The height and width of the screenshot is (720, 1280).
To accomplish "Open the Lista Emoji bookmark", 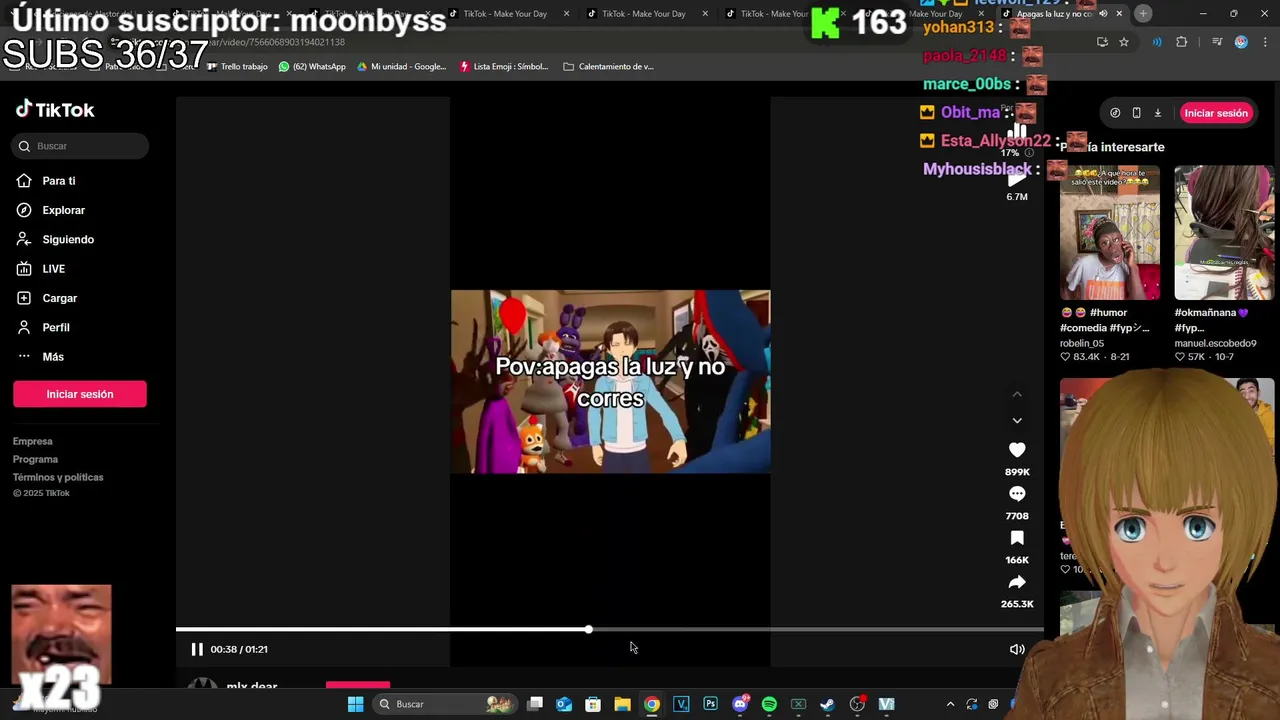I will click(504, 67).
